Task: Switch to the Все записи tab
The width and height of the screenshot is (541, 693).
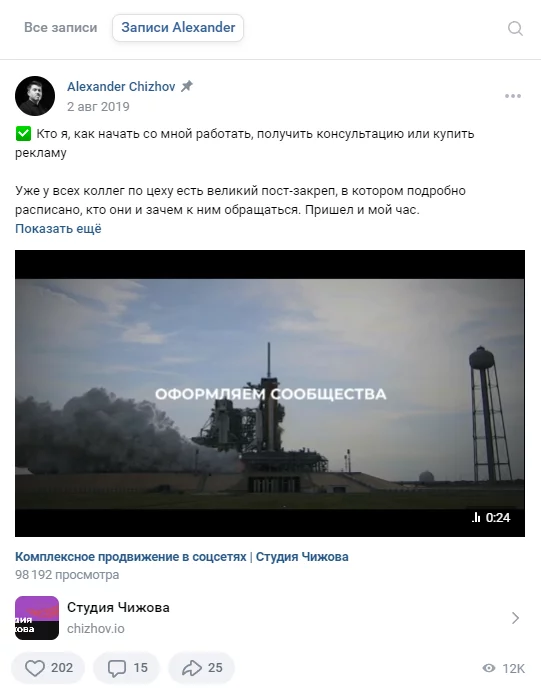Action: (x=61, y=27)
